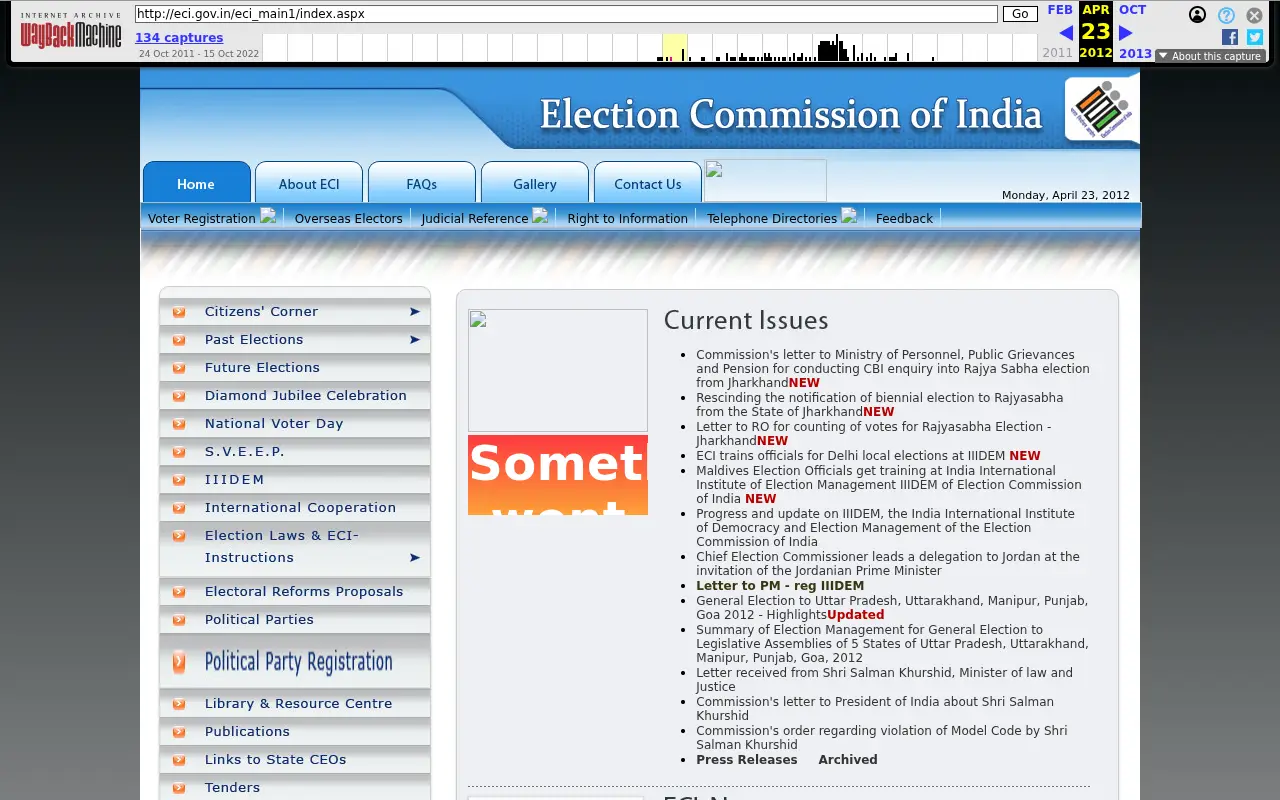Open the Telephone Directories dropdown menu
The width and height of the screenshot is (1280, 800).
(782, 217)
